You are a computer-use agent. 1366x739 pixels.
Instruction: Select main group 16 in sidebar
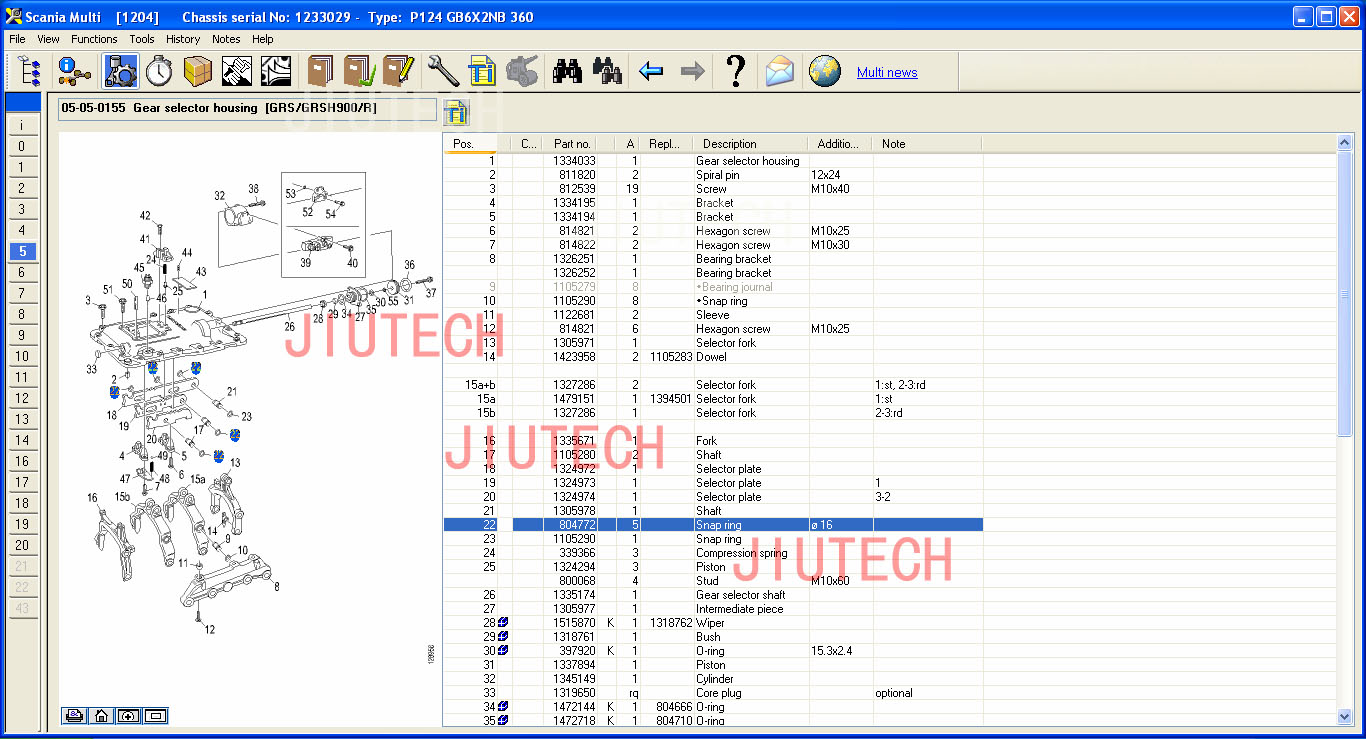tap(22, 462)
